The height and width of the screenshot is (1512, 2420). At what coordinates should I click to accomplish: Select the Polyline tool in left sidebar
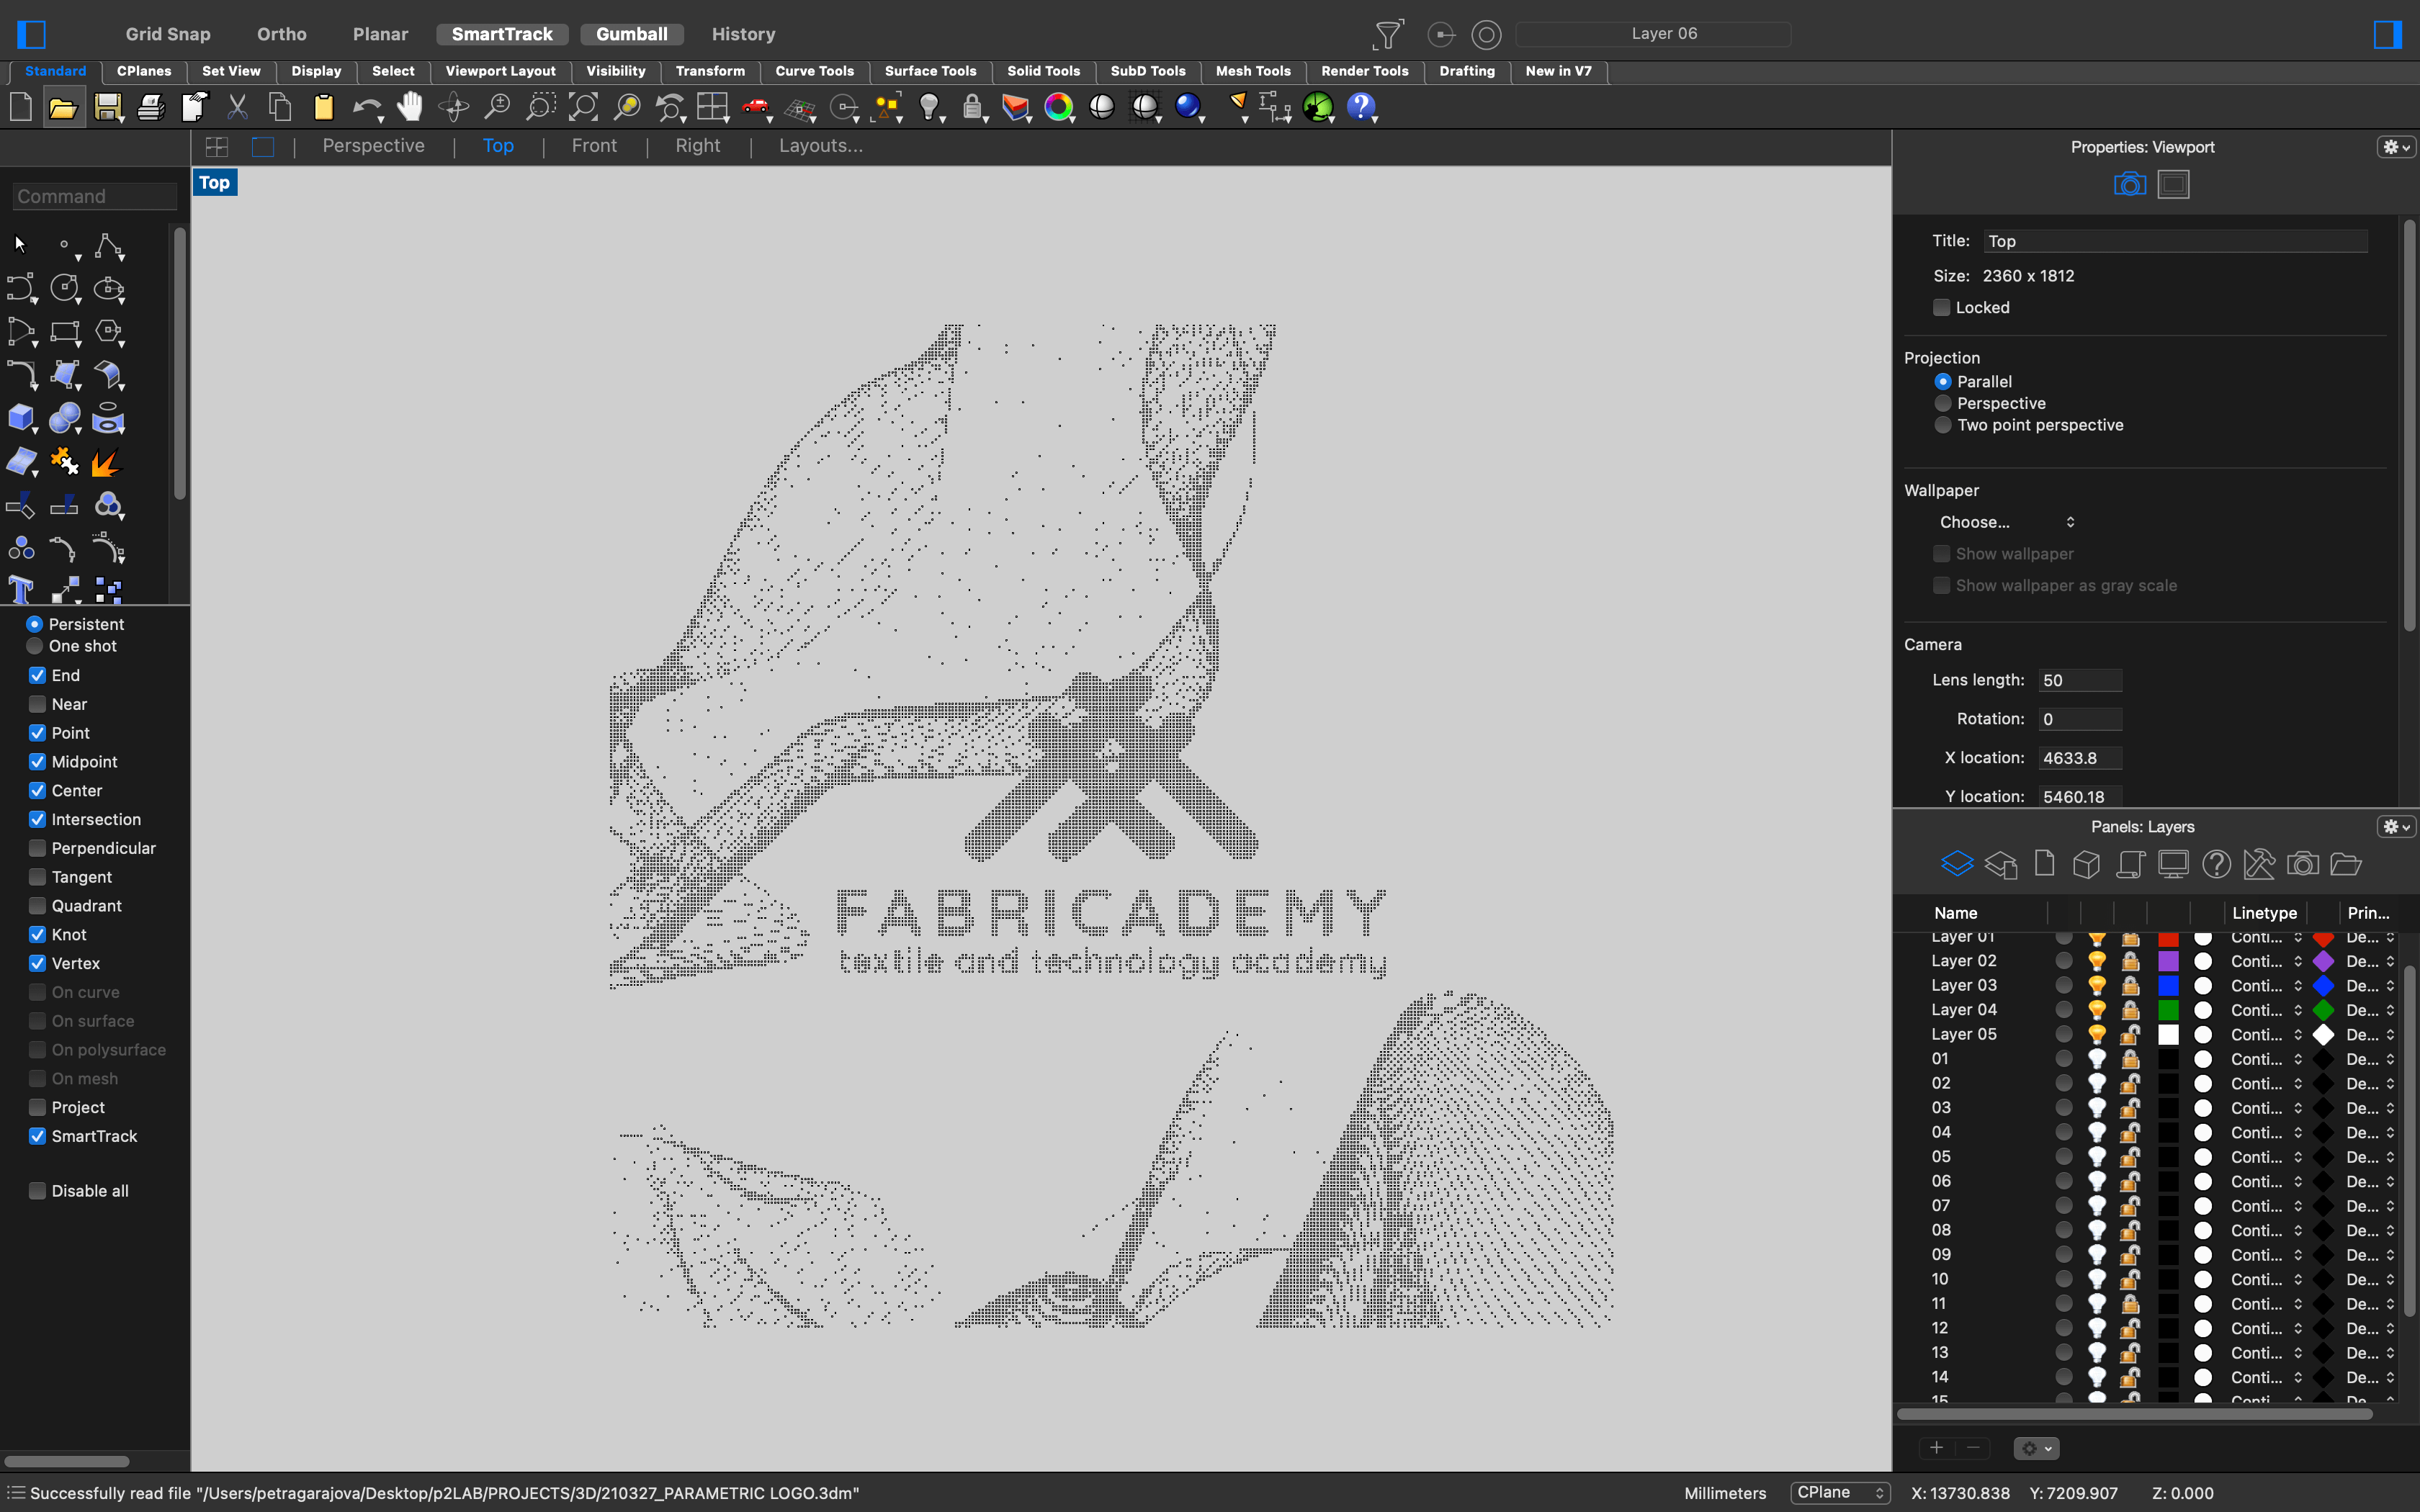[108, 246]
